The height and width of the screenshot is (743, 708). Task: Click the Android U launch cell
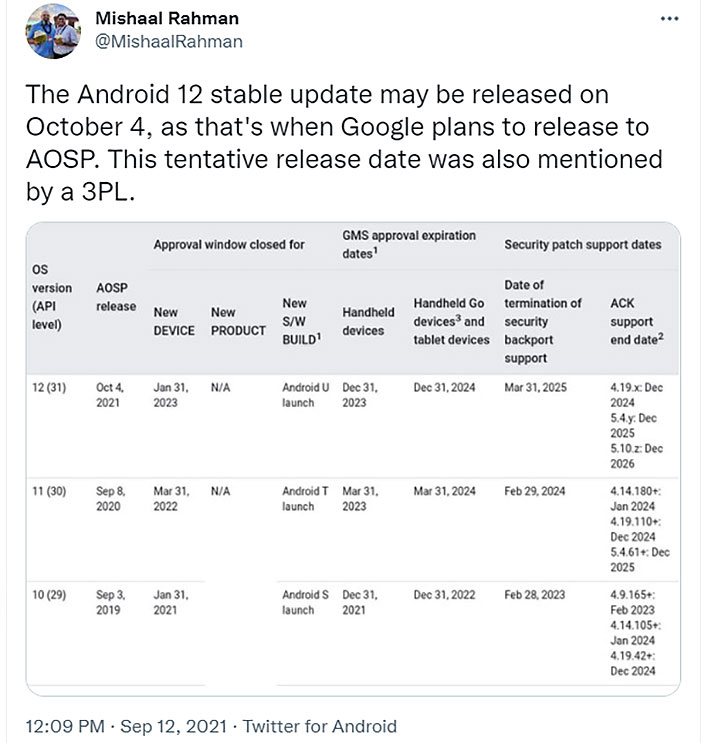click(306, 395)
